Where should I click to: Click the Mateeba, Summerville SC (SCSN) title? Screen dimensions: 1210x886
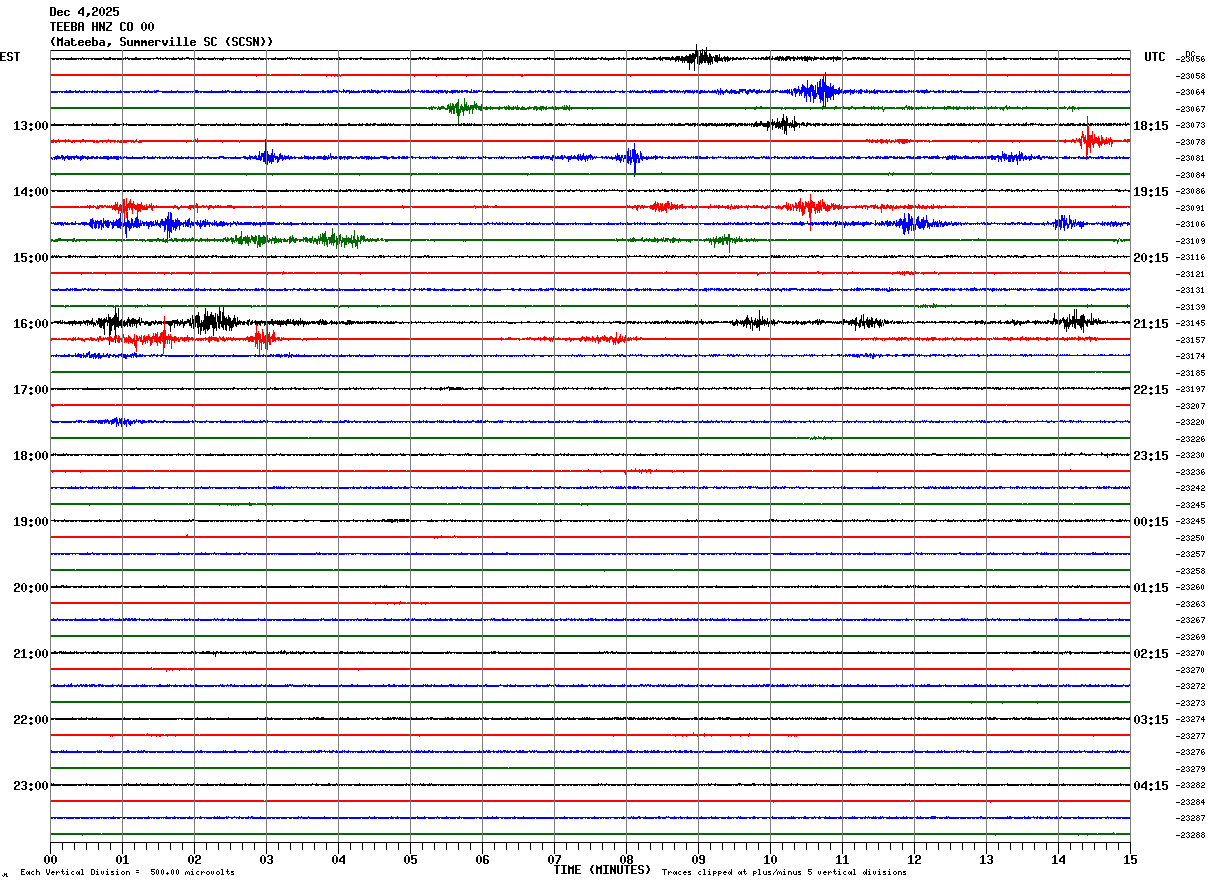pos(161,42)
